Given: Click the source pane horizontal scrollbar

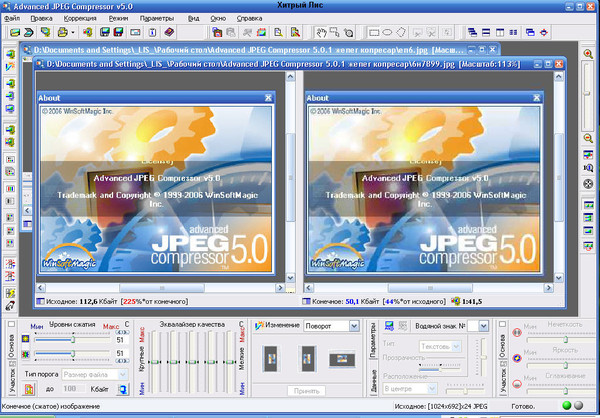Looking at the screenshot, I should (161, 287).
